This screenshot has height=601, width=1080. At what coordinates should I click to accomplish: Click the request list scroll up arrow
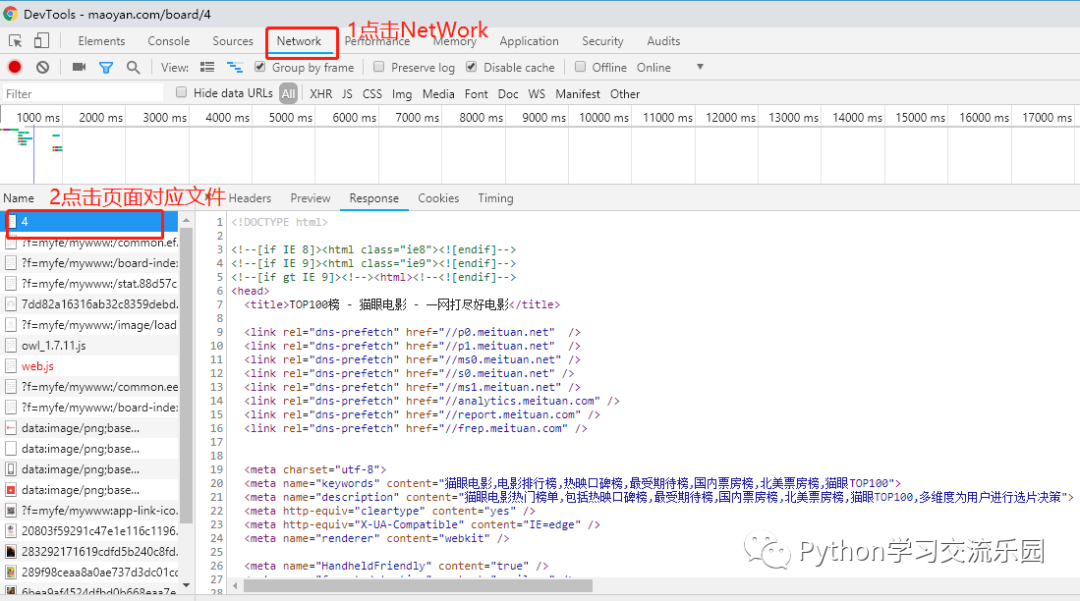point(186,220)
